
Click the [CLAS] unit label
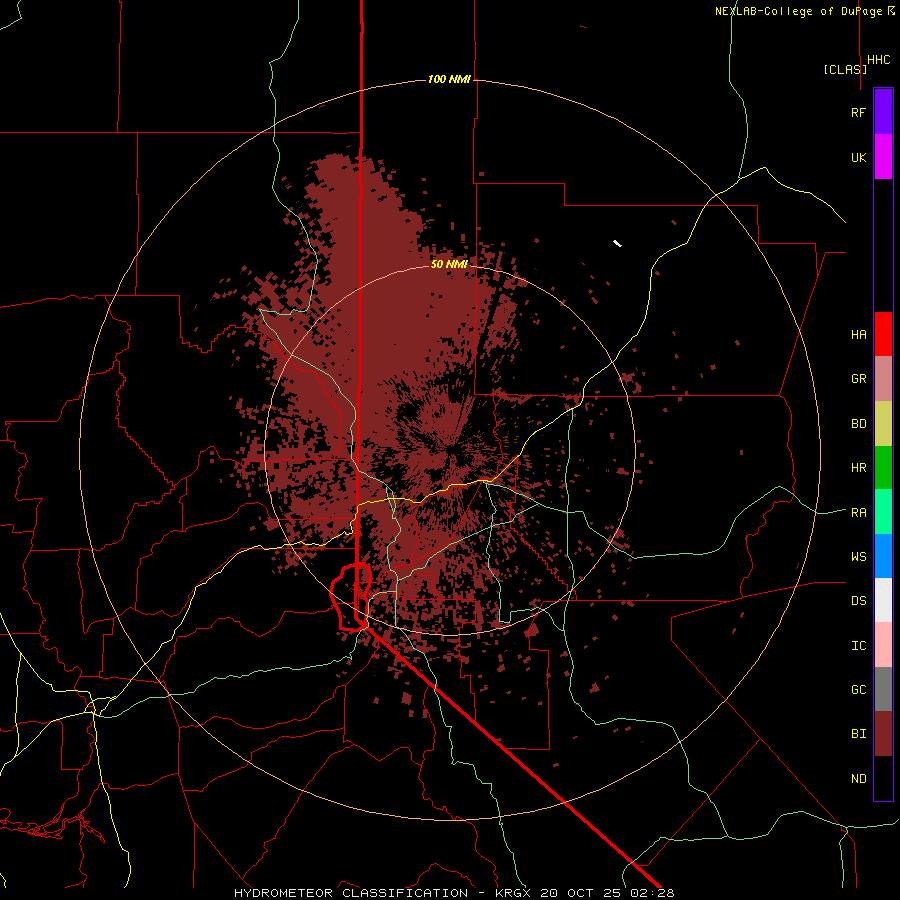click(845, 69)
